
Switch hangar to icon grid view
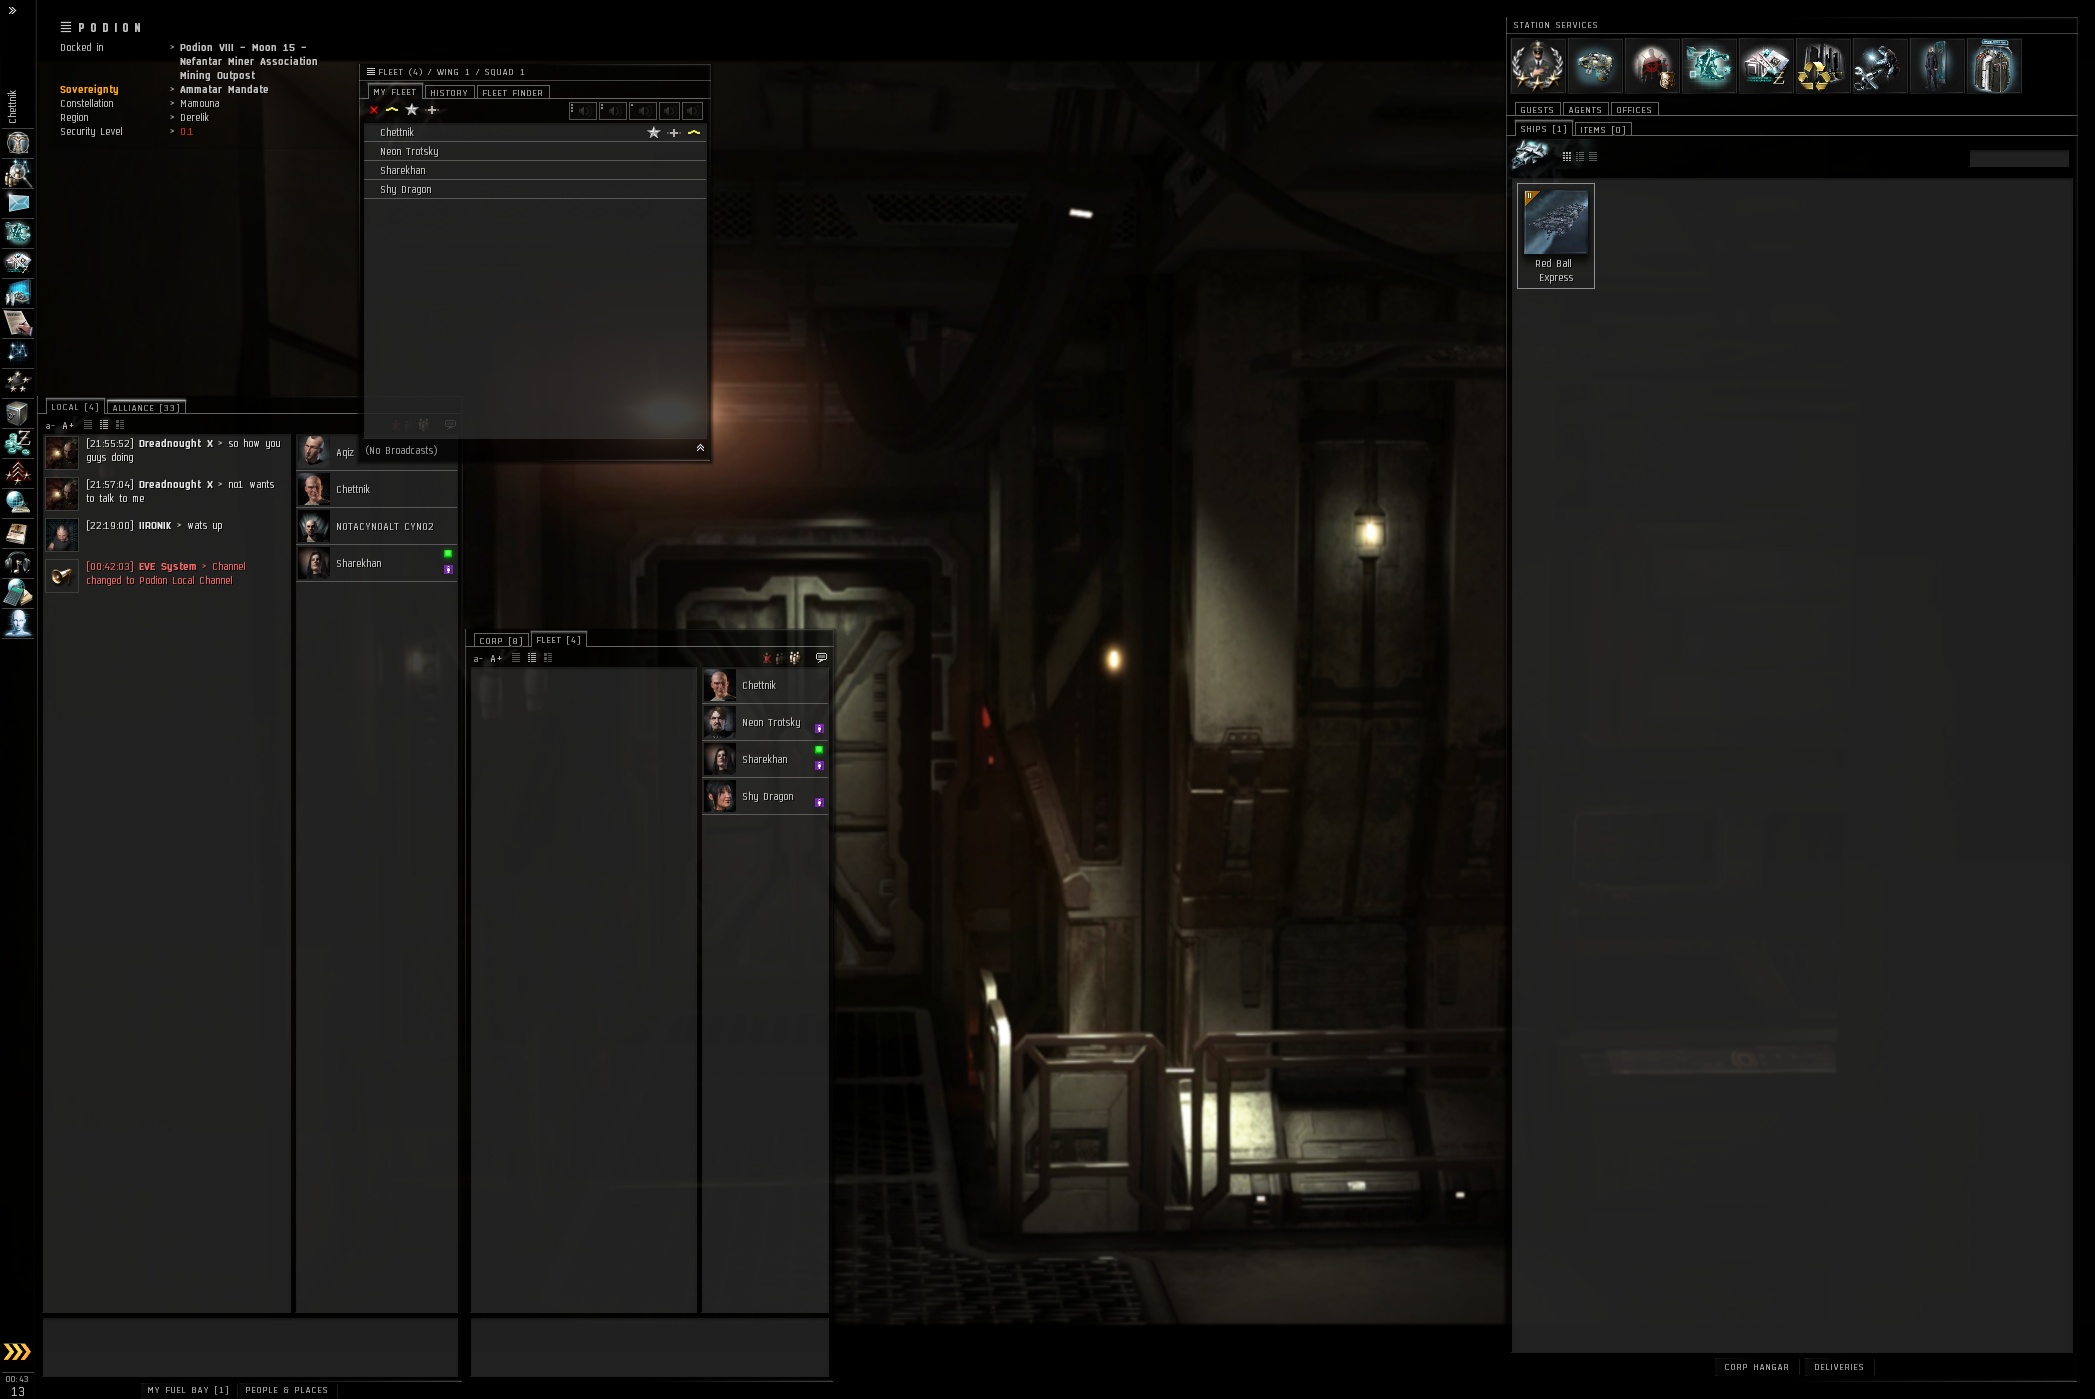1566,157
